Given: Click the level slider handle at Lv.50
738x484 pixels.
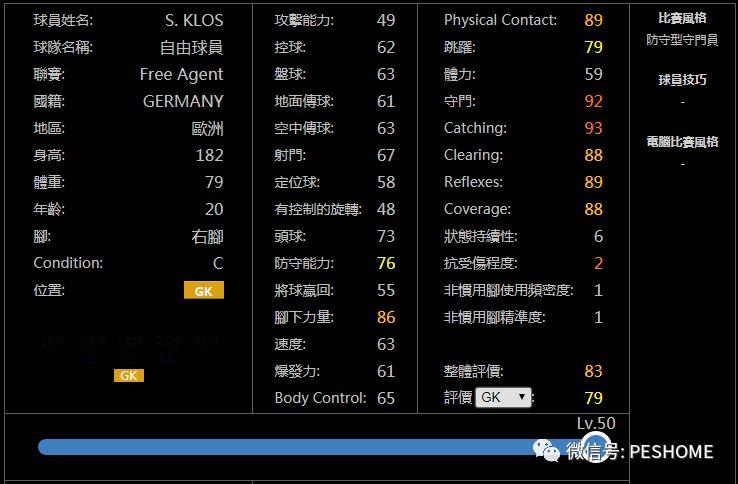Looking at the screenshot, I should click(x=595, y=447).
